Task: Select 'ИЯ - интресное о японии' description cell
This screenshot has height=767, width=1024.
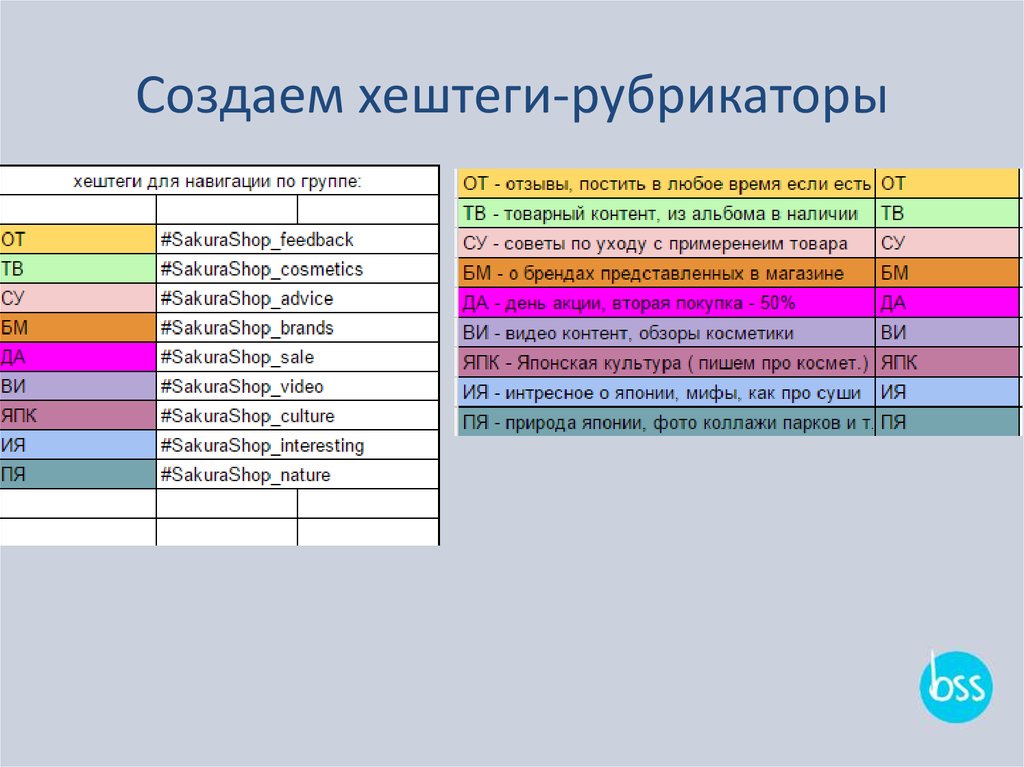Action: coord(666,393)
